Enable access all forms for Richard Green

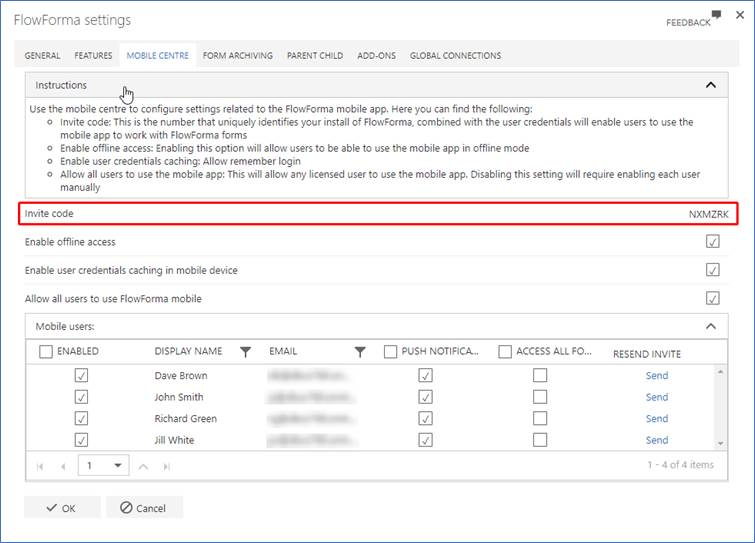(540, 418)
